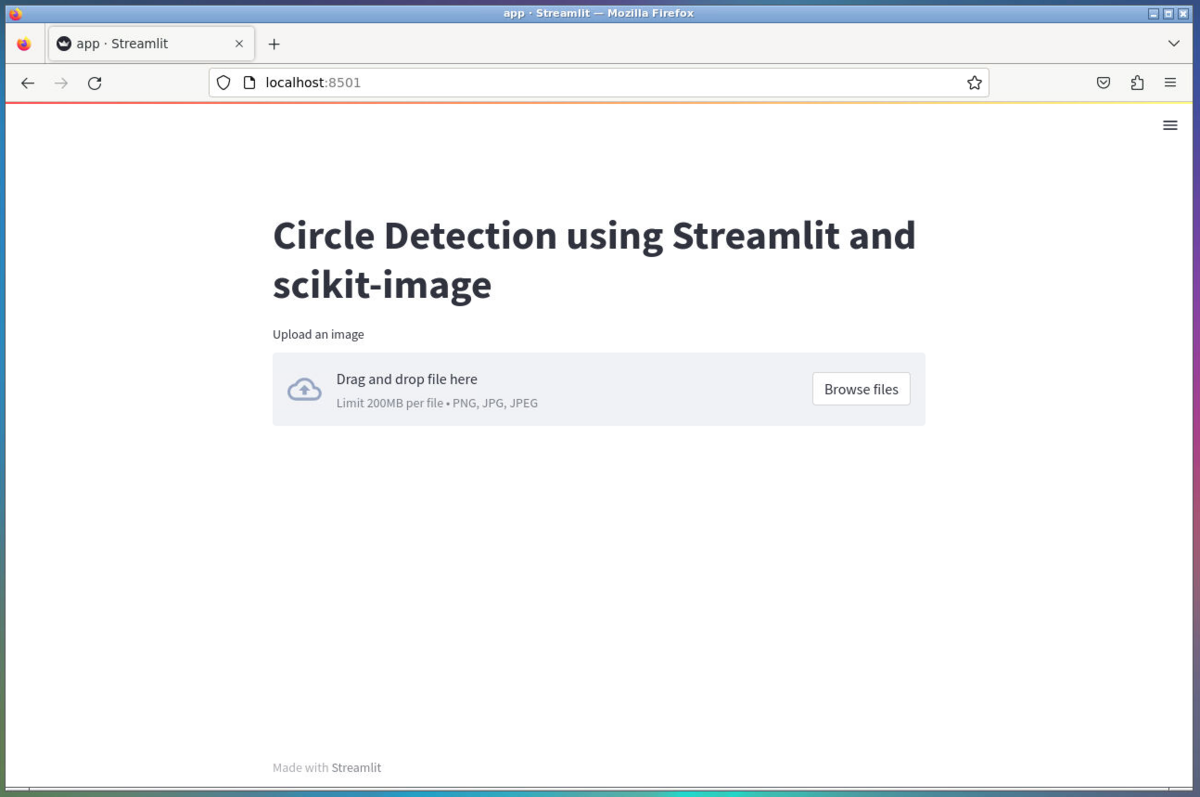Click the Circle Detection heading text
This screenshot has width=1200, height=797.
click(594, 260)
